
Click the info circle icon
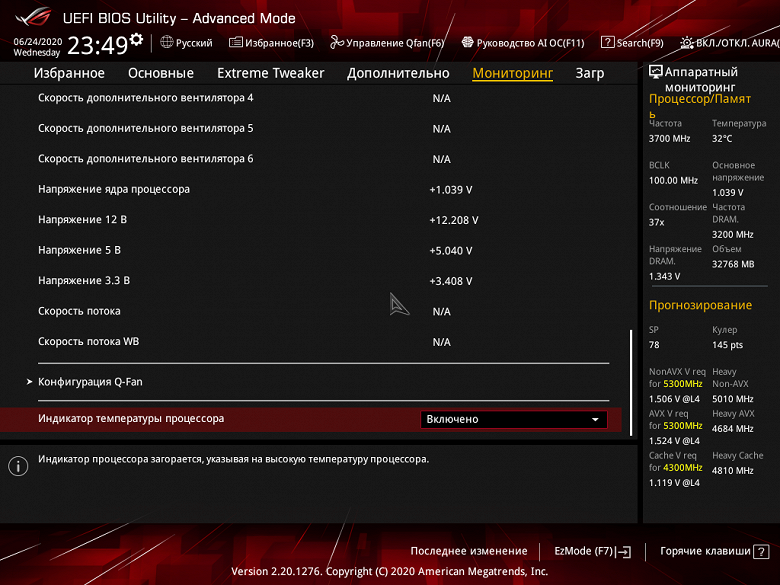(18, 466)
